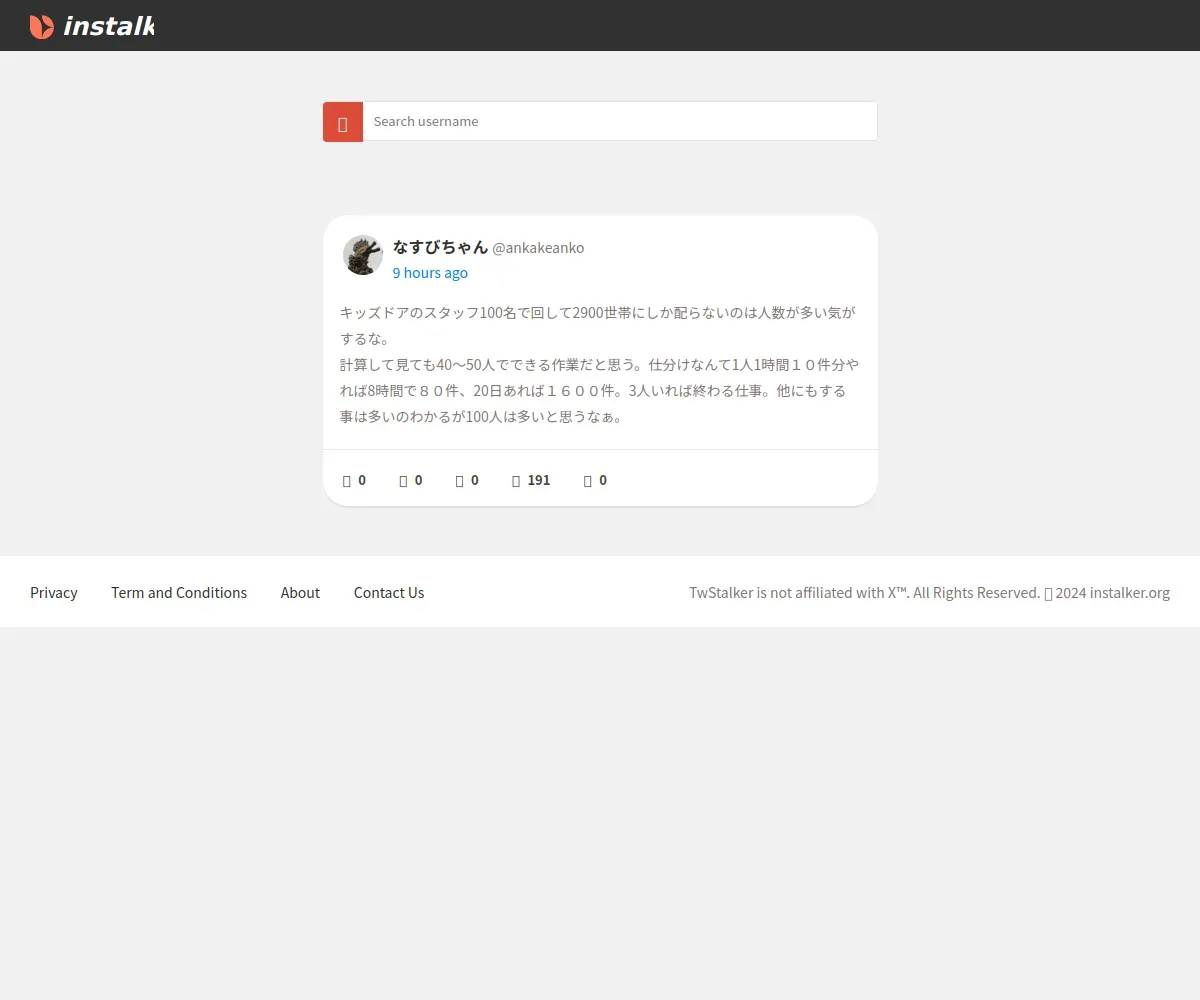Image resolution: width=1200 pixels, height=1000 pixels.
Task: Click the 191 count value
Action: [539, 480]
